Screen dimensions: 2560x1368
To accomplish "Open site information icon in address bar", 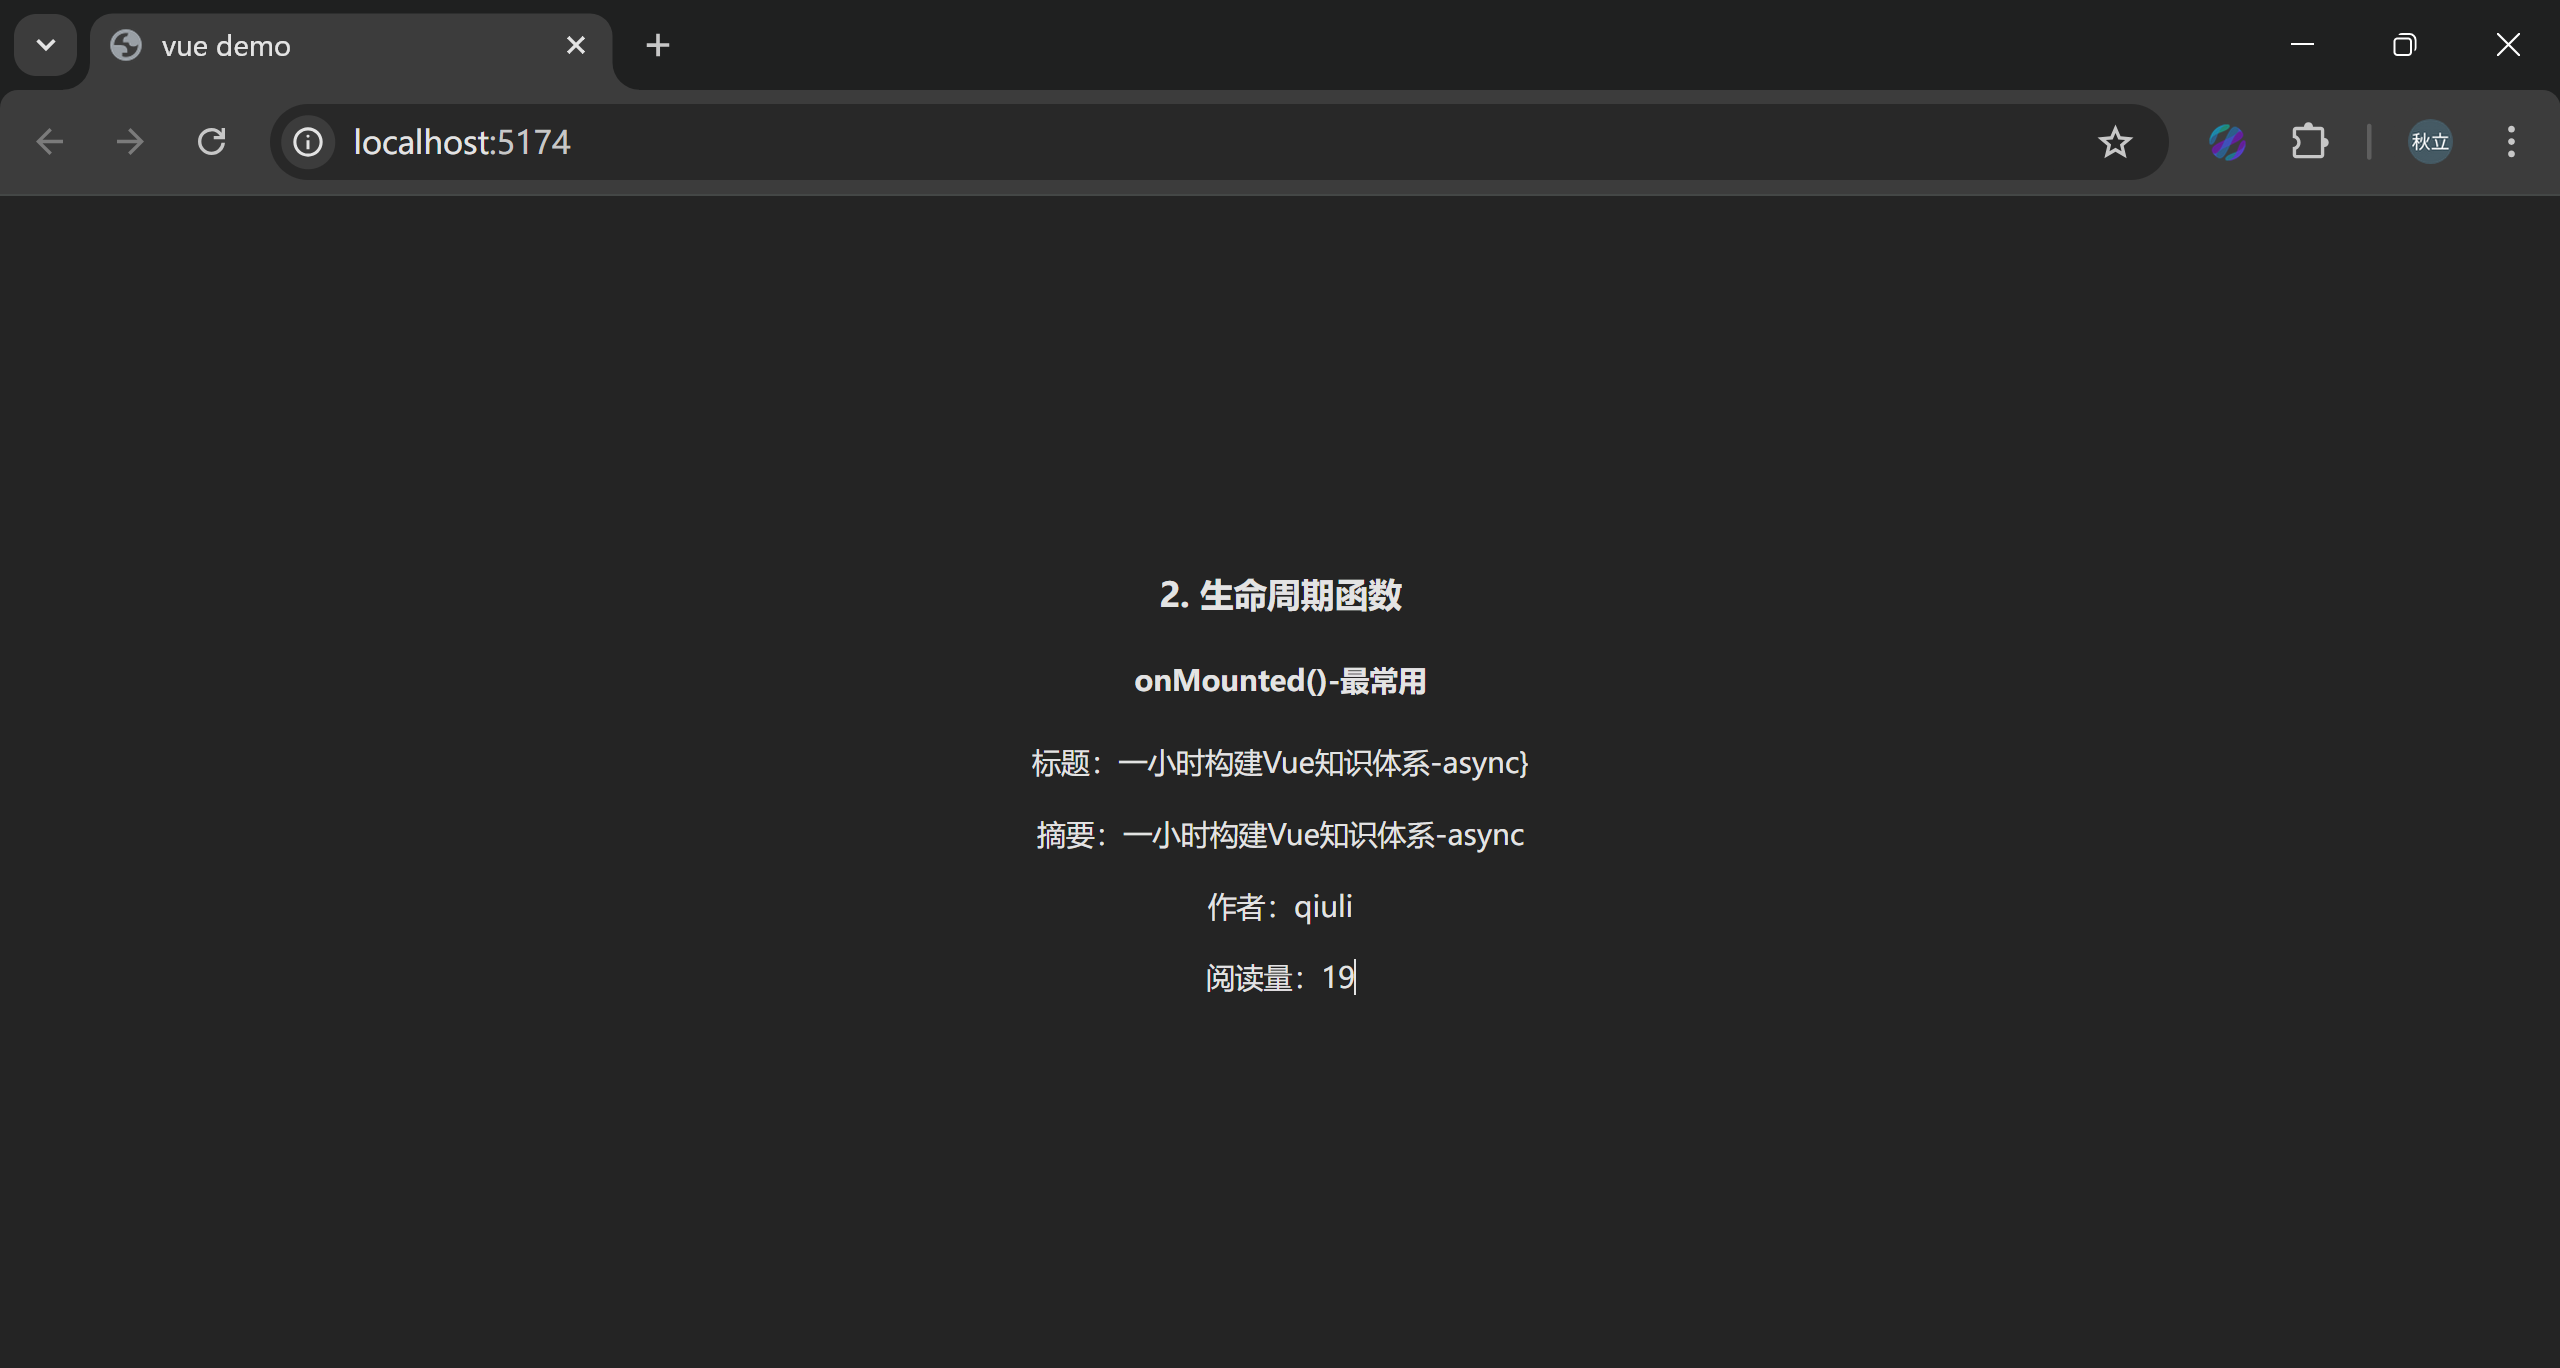I will tap(308, 142).
